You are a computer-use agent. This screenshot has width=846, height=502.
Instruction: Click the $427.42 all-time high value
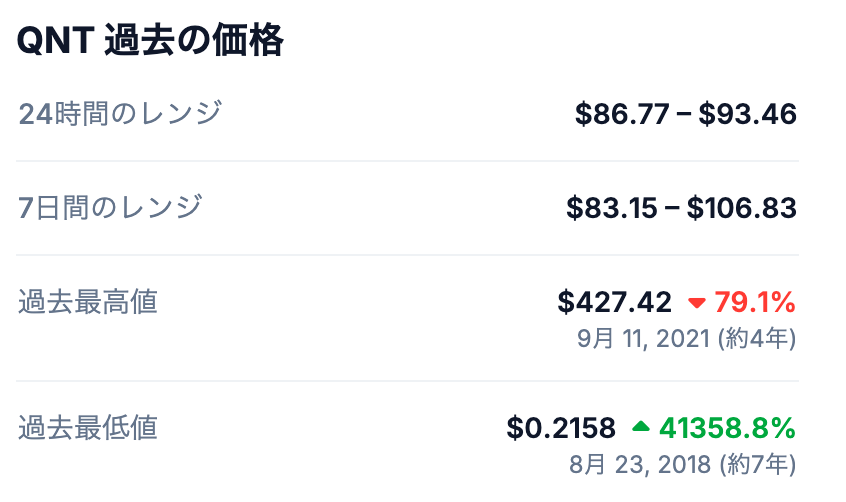(614, 302)
